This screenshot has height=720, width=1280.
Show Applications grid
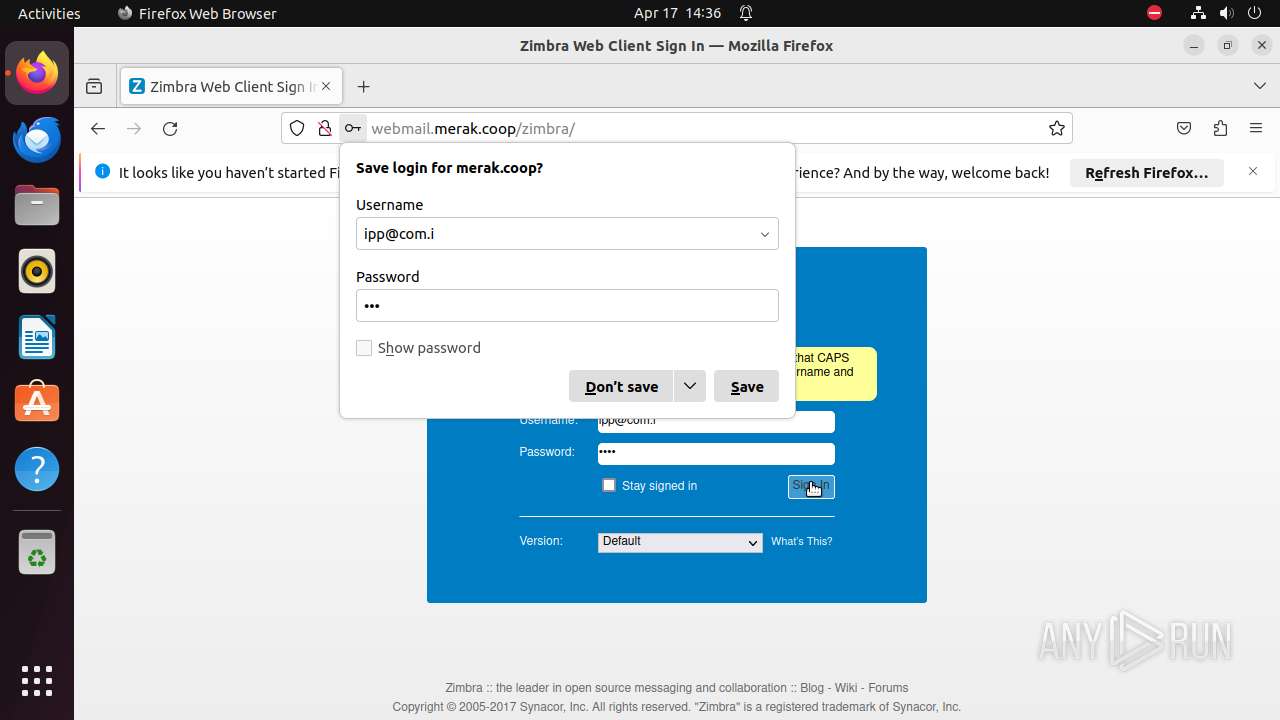37,681
